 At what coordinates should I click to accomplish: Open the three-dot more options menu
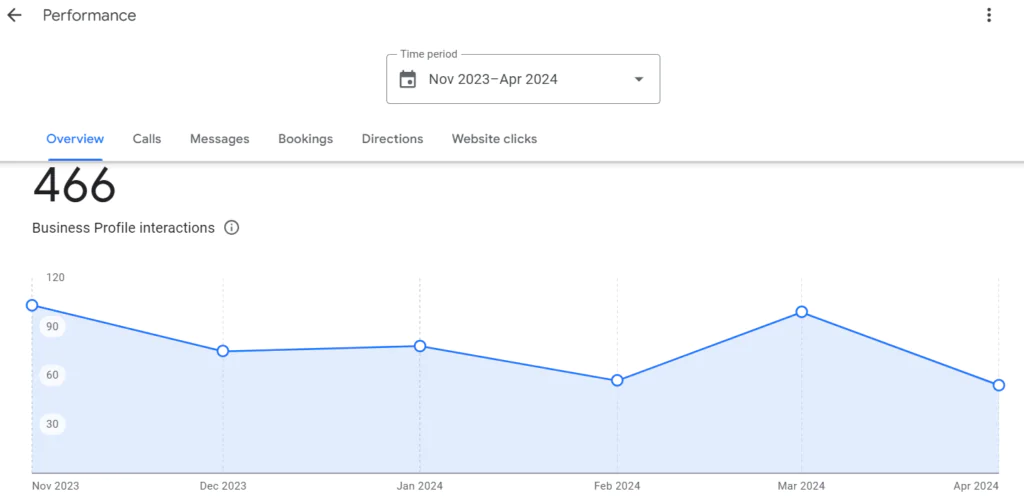pos(989,15)
